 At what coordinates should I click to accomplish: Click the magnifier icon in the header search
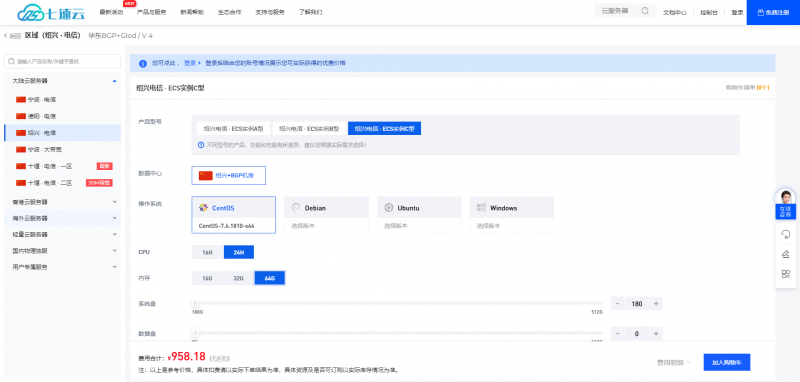(645, 11)
